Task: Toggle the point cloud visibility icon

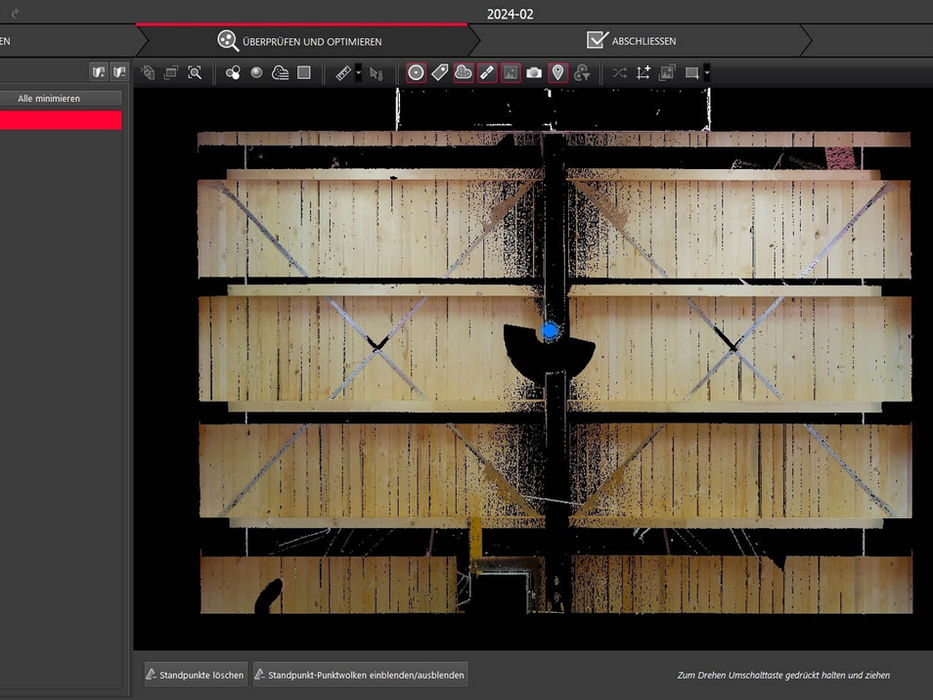Action: pyautogui.click(x=463, y=73)
